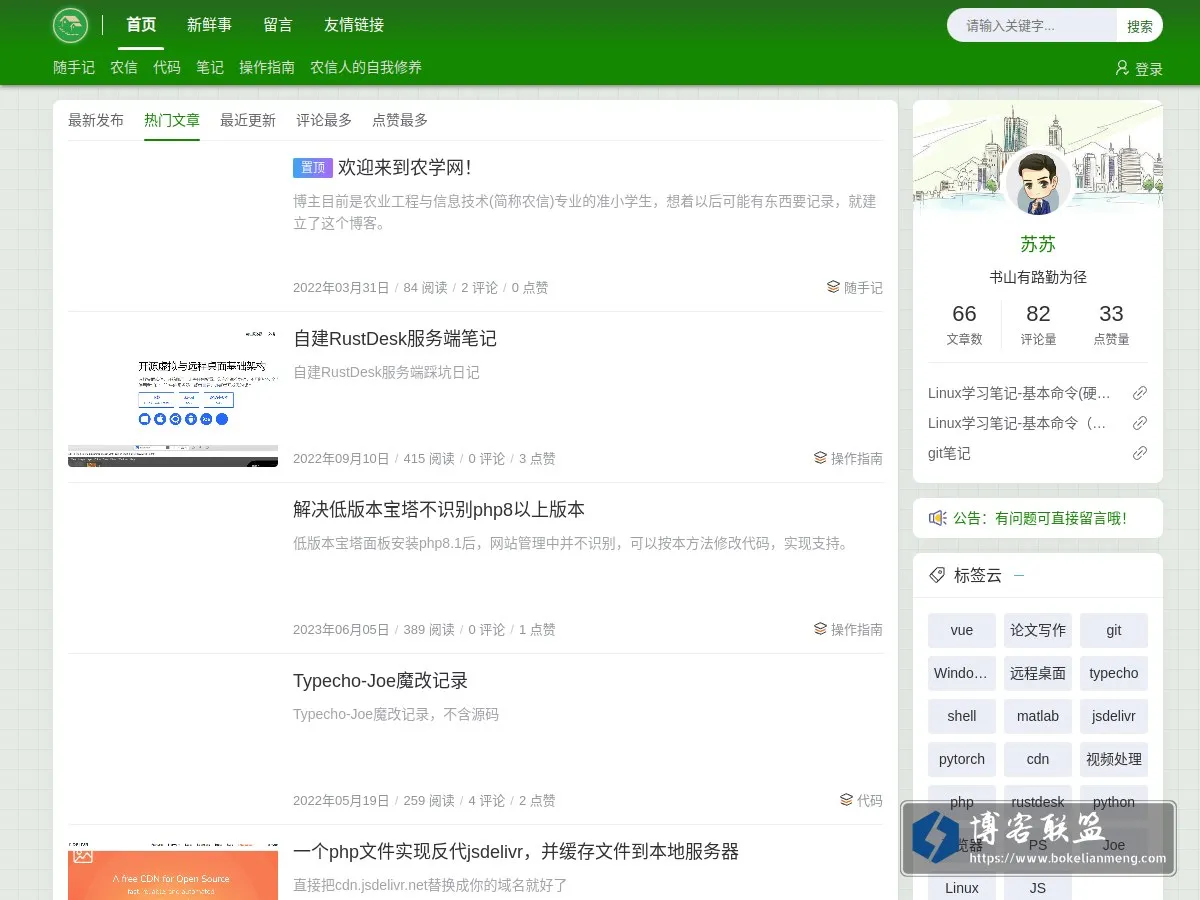Click link icon beside git笔记
Image resolution: width=1200 pixels, height=900 pixels.
click(x=1140, y=453)
